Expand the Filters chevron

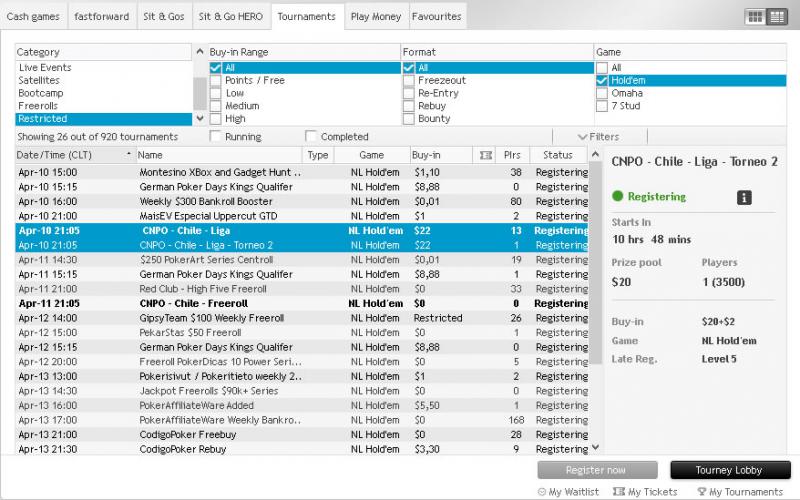pos(583,137)
